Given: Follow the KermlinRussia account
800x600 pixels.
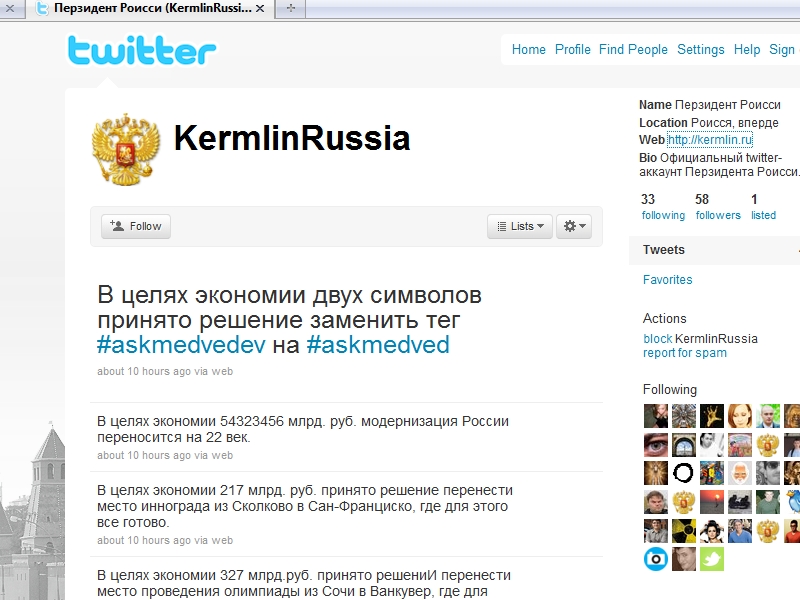Looking at the screenshot, I should tap(136, 226).
